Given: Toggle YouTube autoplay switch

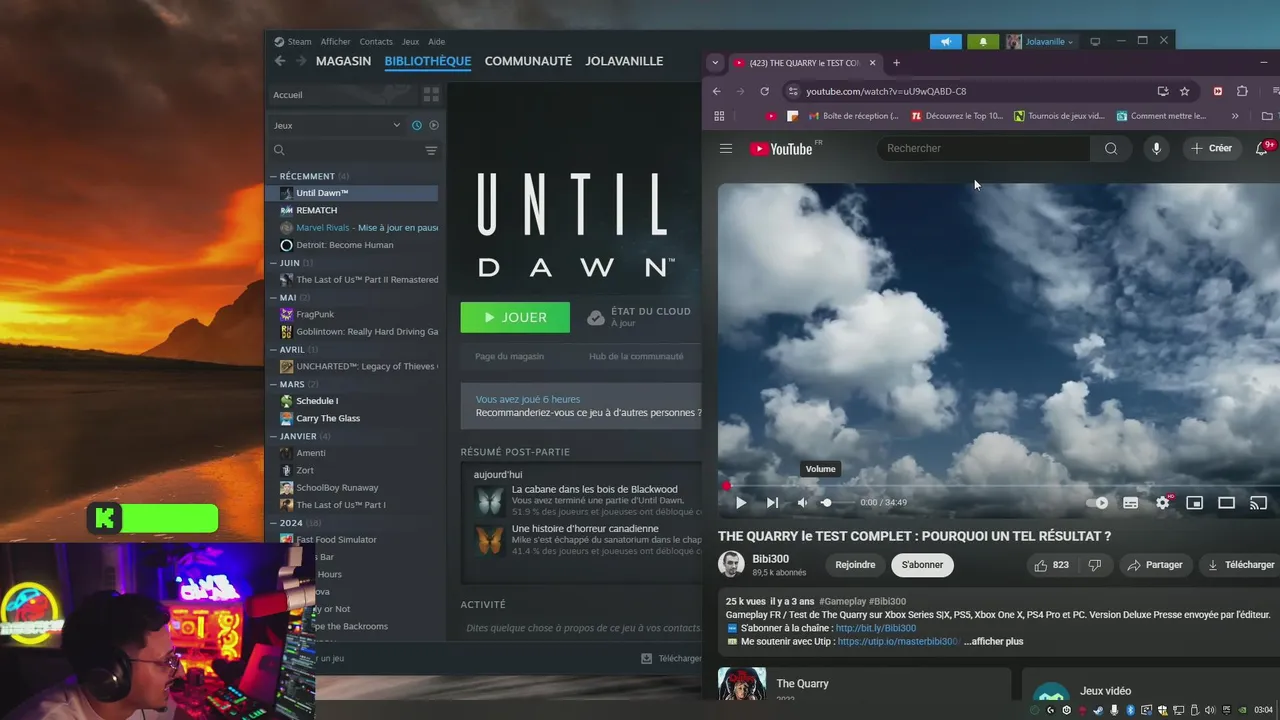Looking at the screenshot, I should (x=1097, y=503).
